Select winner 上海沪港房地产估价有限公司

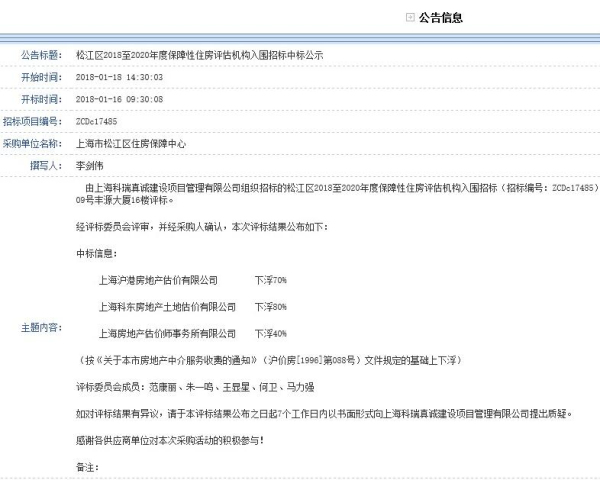pyautogui.click(x=158, y=280)
